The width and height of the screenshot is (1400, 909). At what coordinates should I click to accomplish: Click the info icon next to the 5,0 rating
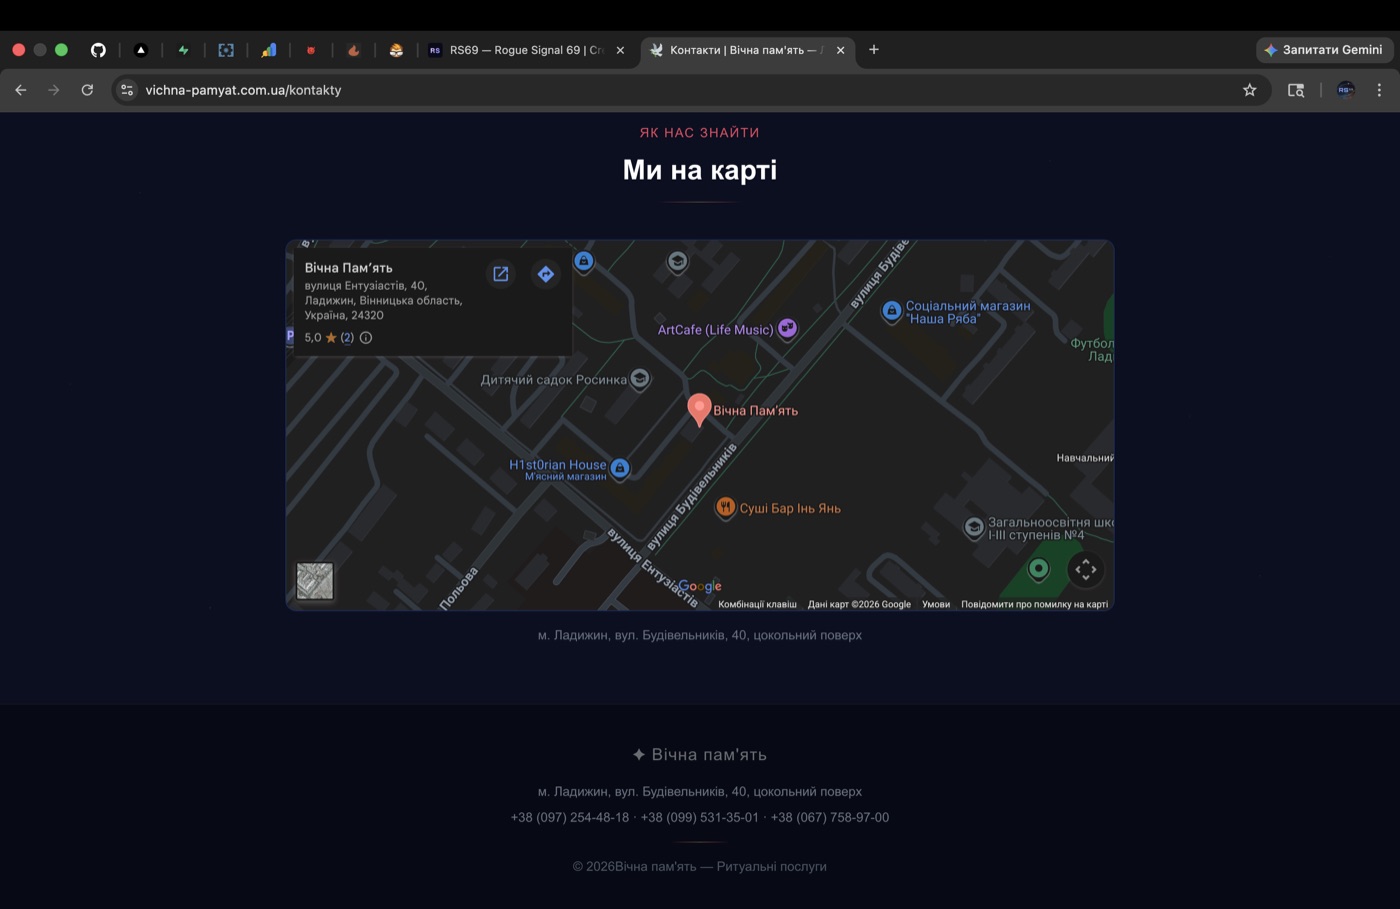click(366, 338)
